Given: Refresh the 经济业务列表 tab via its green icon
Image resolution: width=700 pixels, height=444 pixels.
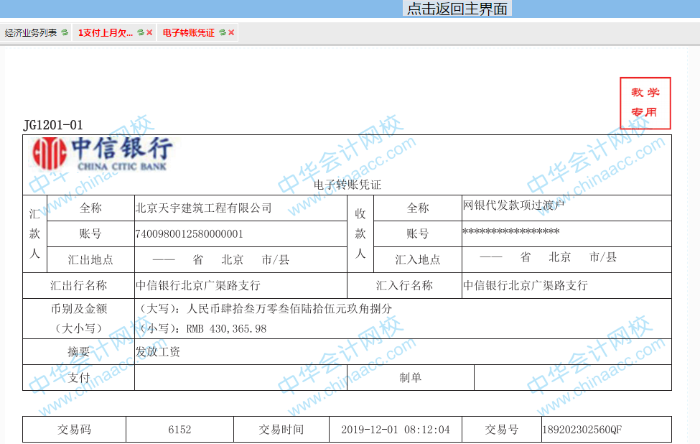Looking at the screenshot, I should [65, 33].
